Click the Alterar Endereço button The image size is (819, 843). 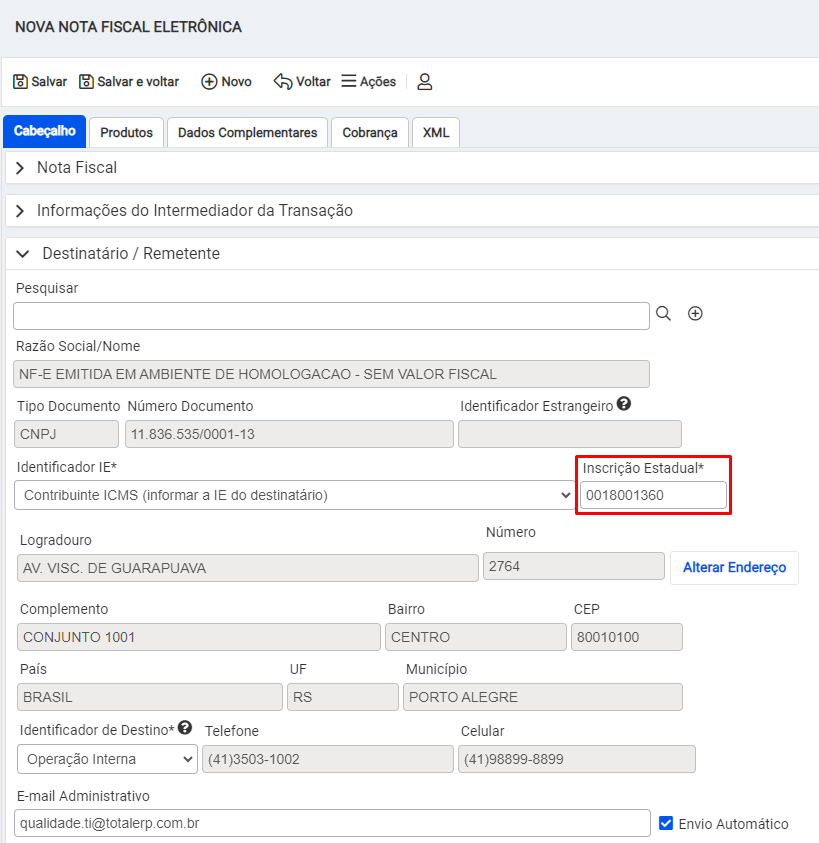pos(735,568)
